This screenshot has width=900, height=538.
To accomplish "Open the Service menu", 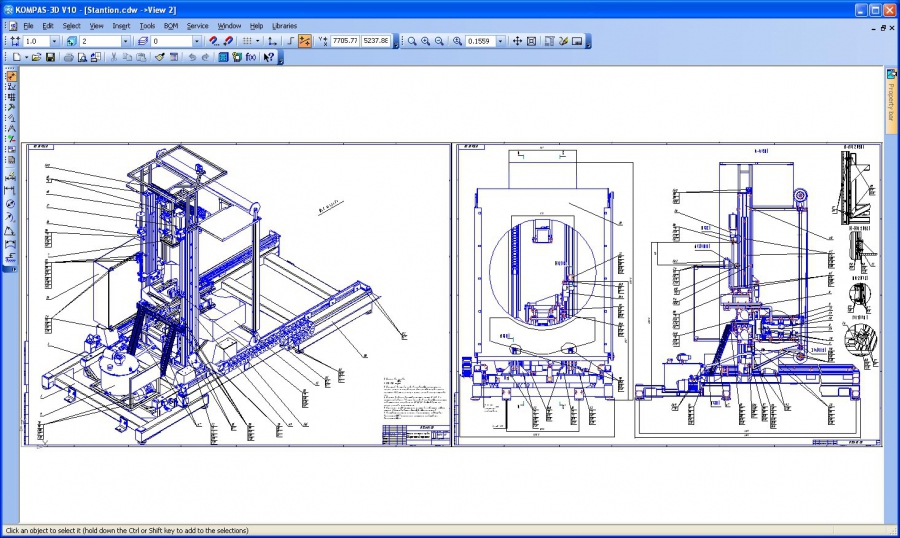I will pyautogui.click(x=198, y=25).
